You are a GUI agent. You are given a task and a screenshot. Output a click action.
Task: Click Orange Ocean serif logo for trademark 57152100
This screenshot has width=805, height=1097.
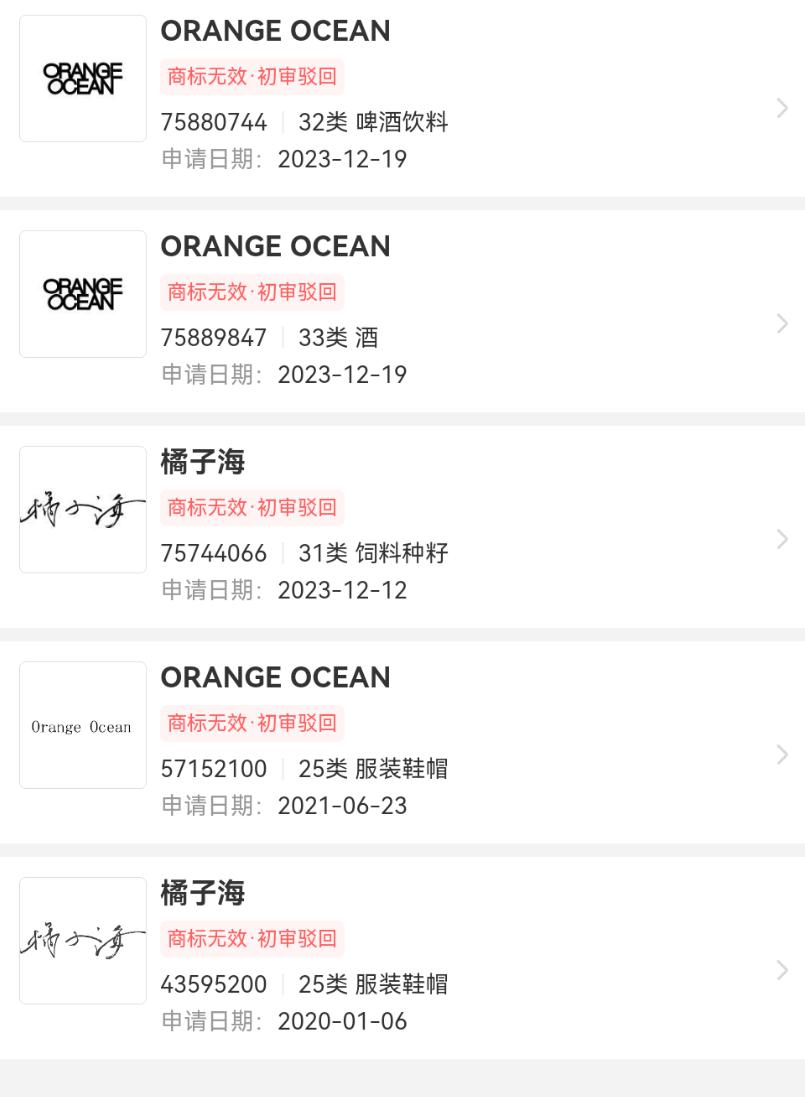(x=83, y=725)
